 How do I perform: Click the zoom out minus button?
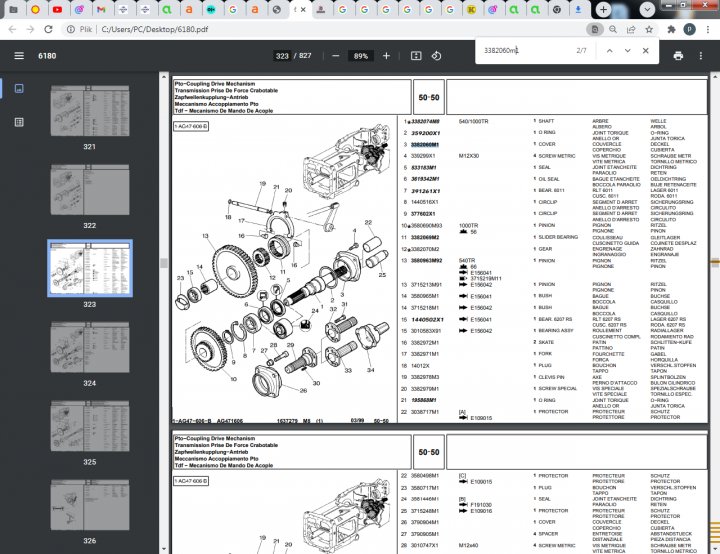tap(335, 56)
